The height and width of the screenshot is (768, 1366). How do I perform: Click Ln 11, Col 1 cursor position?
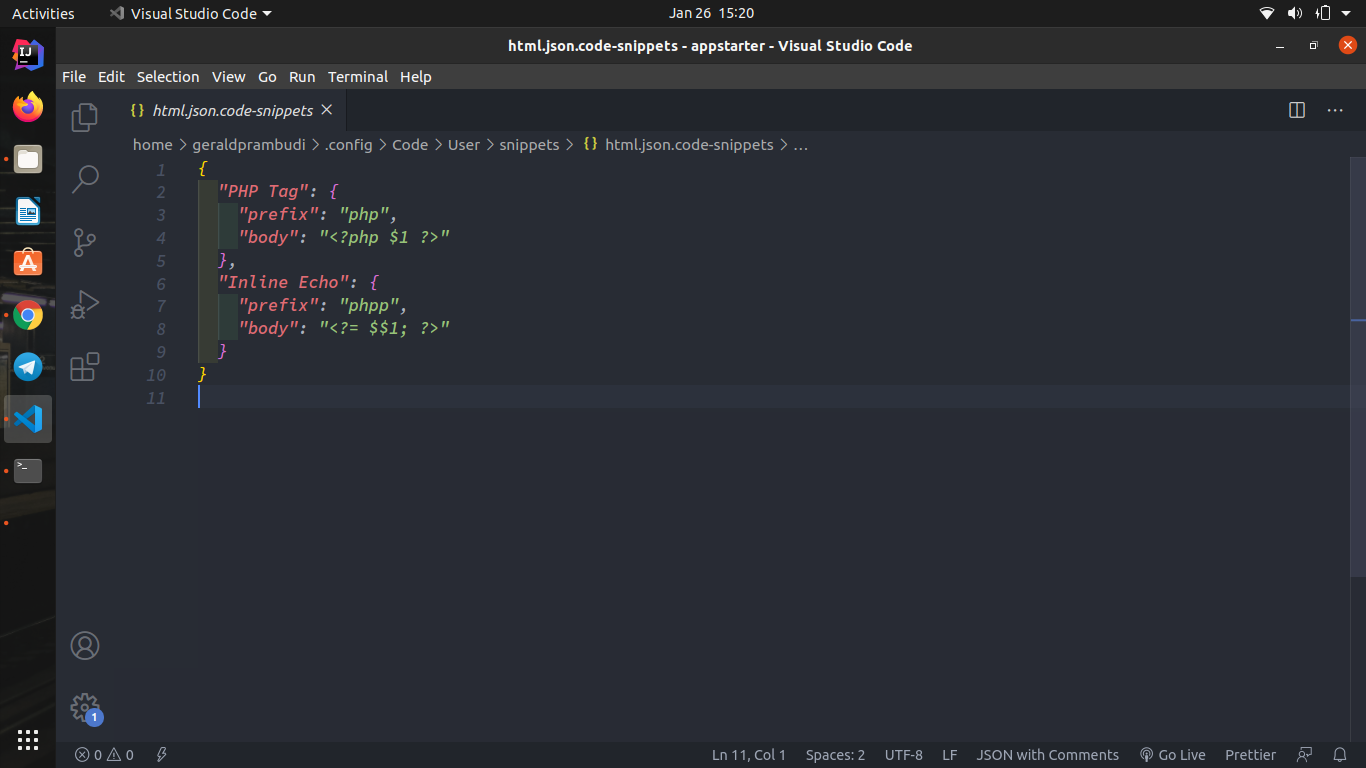pyautogui.click(x=749, y=755)
